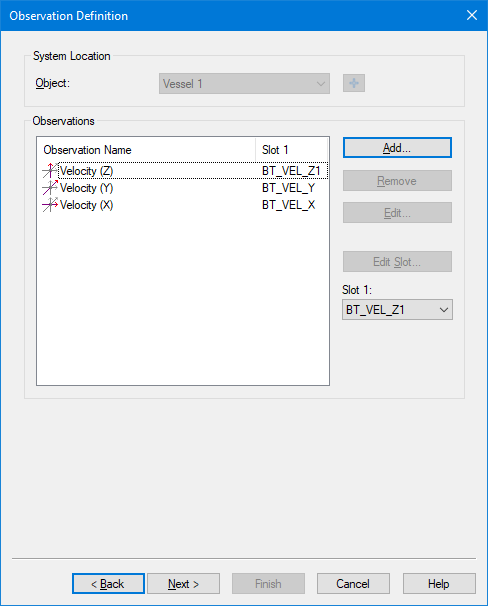
Task: Go to the Next page
Action: tap(184, 584)
